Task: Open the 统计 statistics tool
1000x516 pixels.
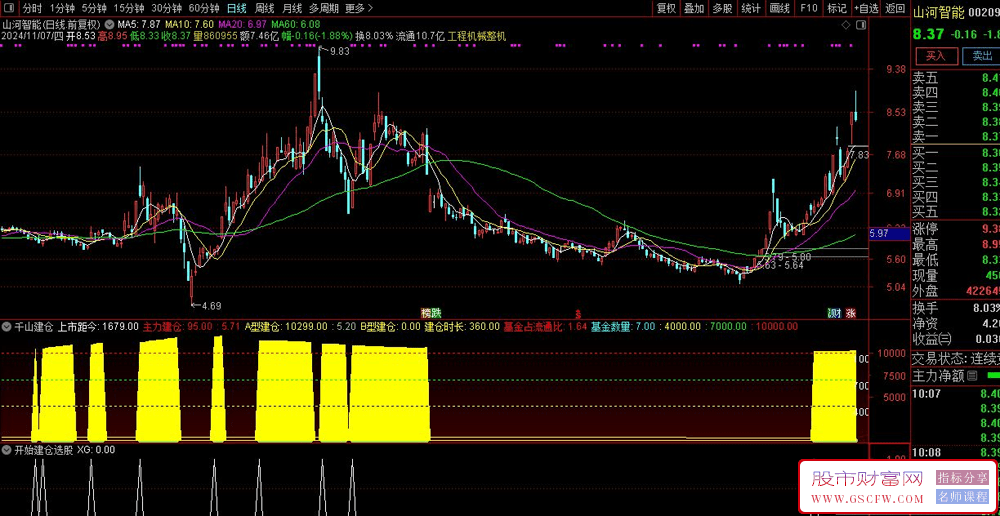Action: (751, 8)
